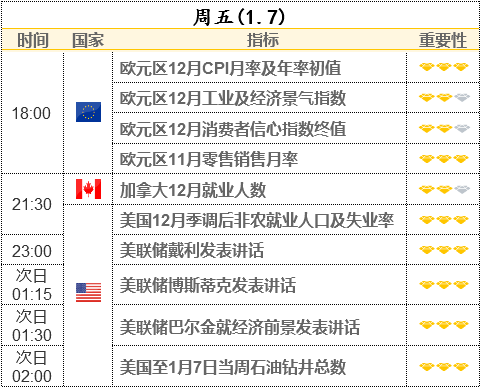Screen dimensions: 480x388
Task: Click 美国至1月7日当周石油钻井总数 indicator text
Action: pos(233,367)
